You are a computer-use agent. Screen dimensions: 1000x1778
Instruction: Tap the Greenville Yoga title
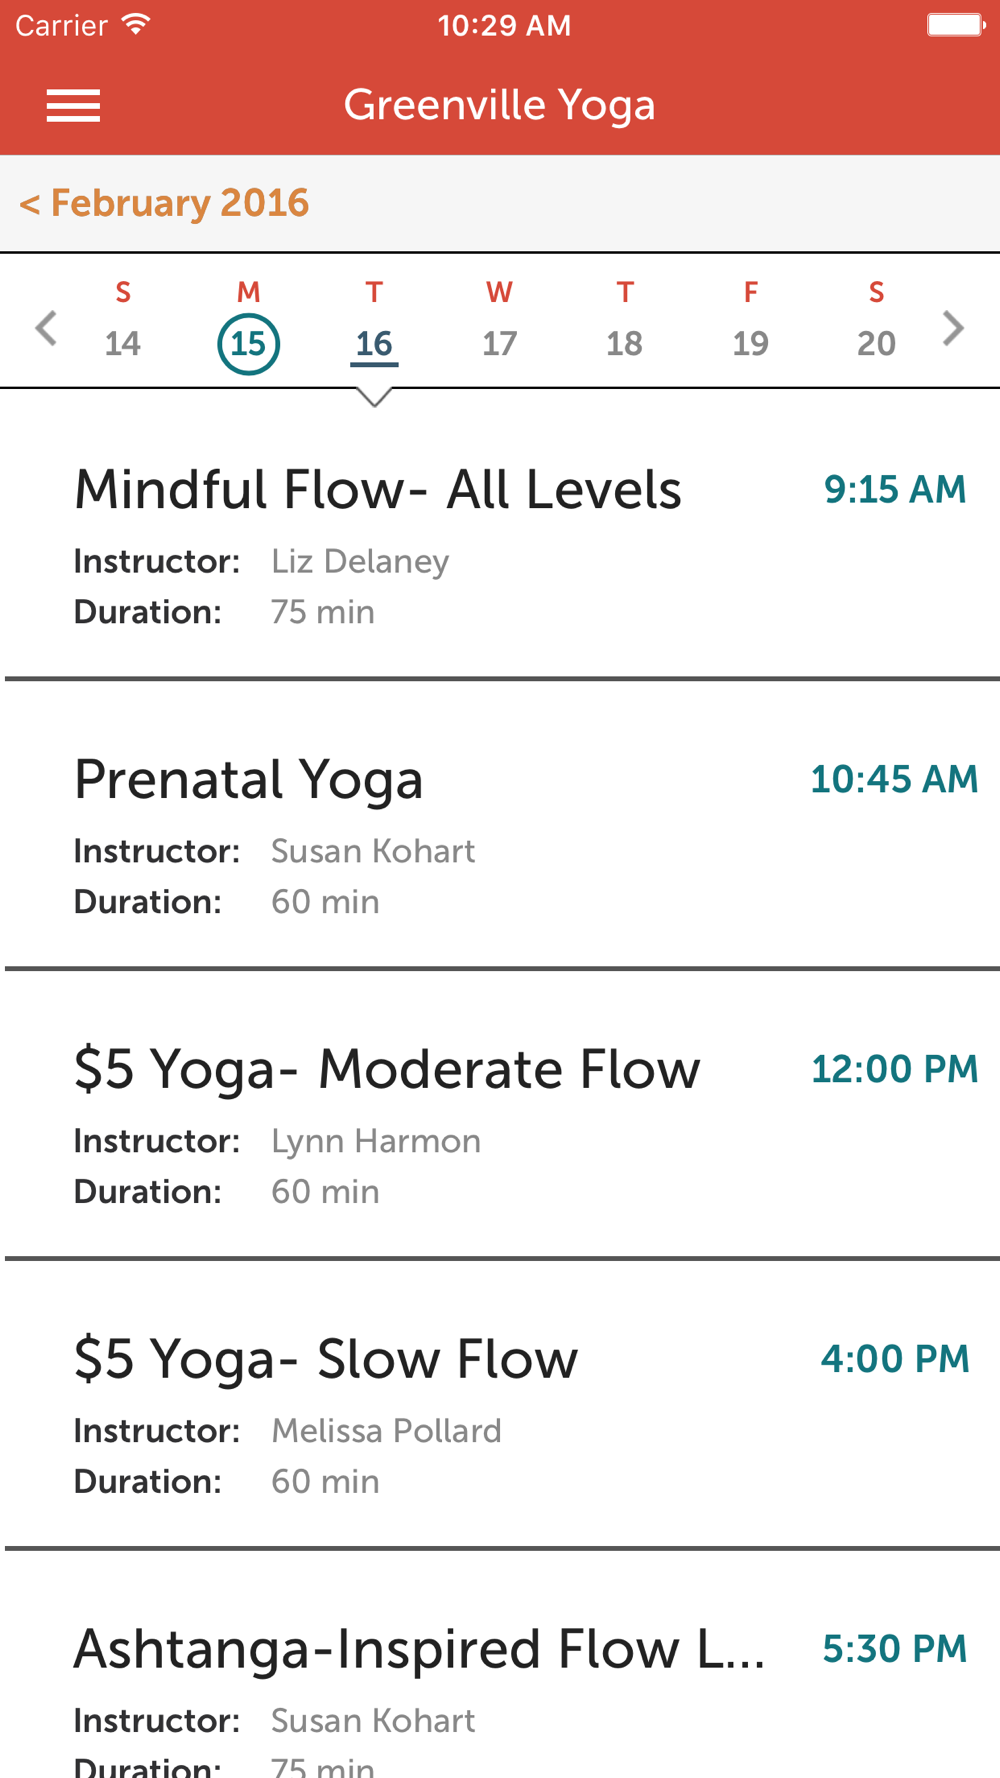tap(499, 106)
